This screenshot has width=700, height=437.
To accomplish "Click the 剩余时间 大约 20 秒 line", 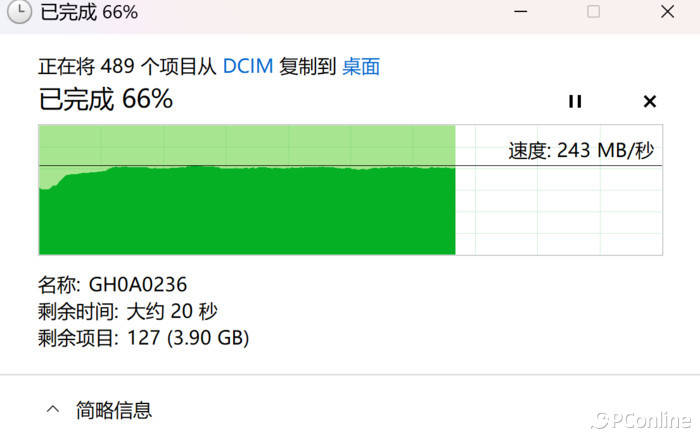I will (128, 311).
